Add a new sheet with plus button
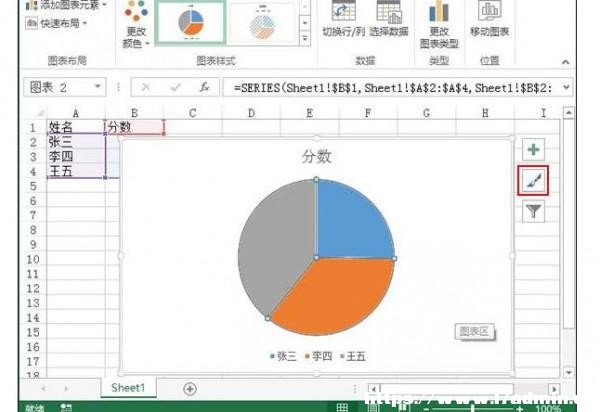The height and width of the screenshot is (412, 600). [x=190, y=389]
